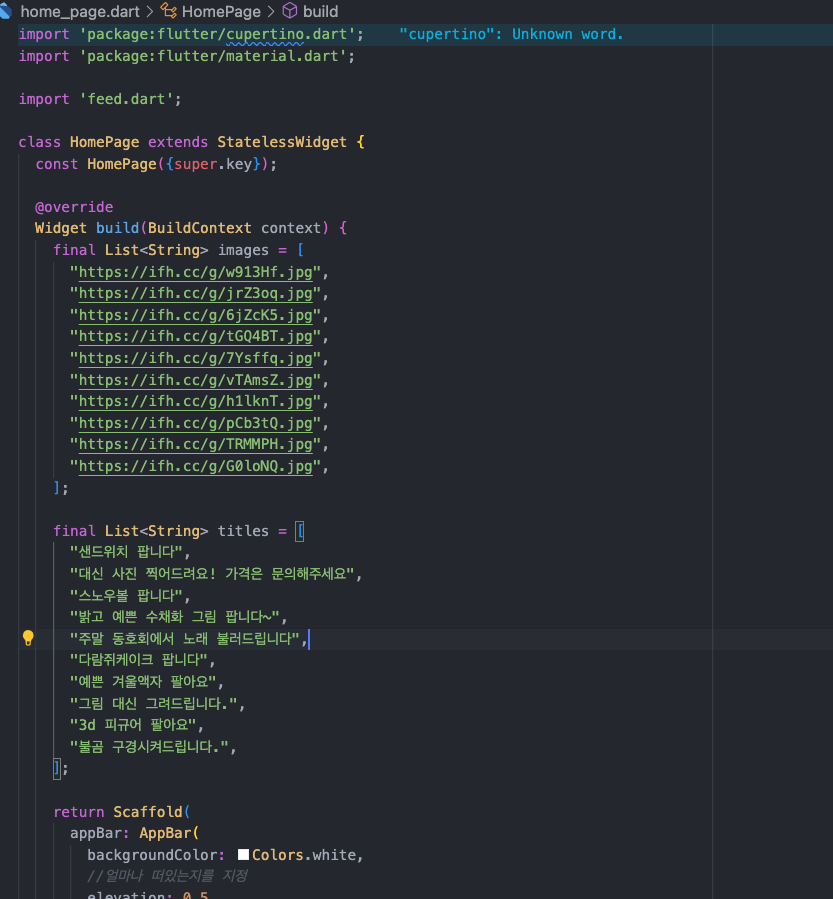Select the HomePage breadcrumb segment
Image resolution: width=833 pixels, height=899 pixels.
tap(221, 11)
